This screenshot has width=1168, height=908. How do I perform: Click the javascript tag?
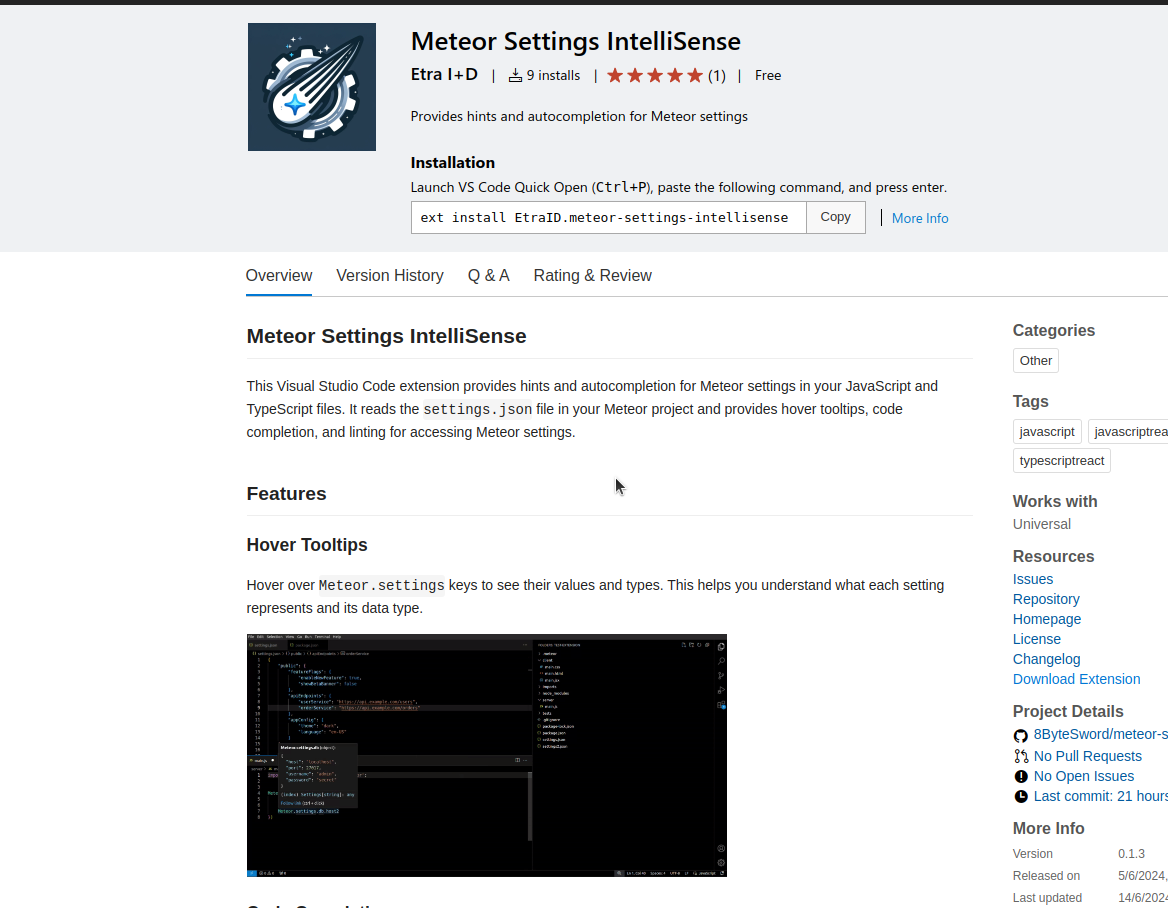[x=1046, y=431]
